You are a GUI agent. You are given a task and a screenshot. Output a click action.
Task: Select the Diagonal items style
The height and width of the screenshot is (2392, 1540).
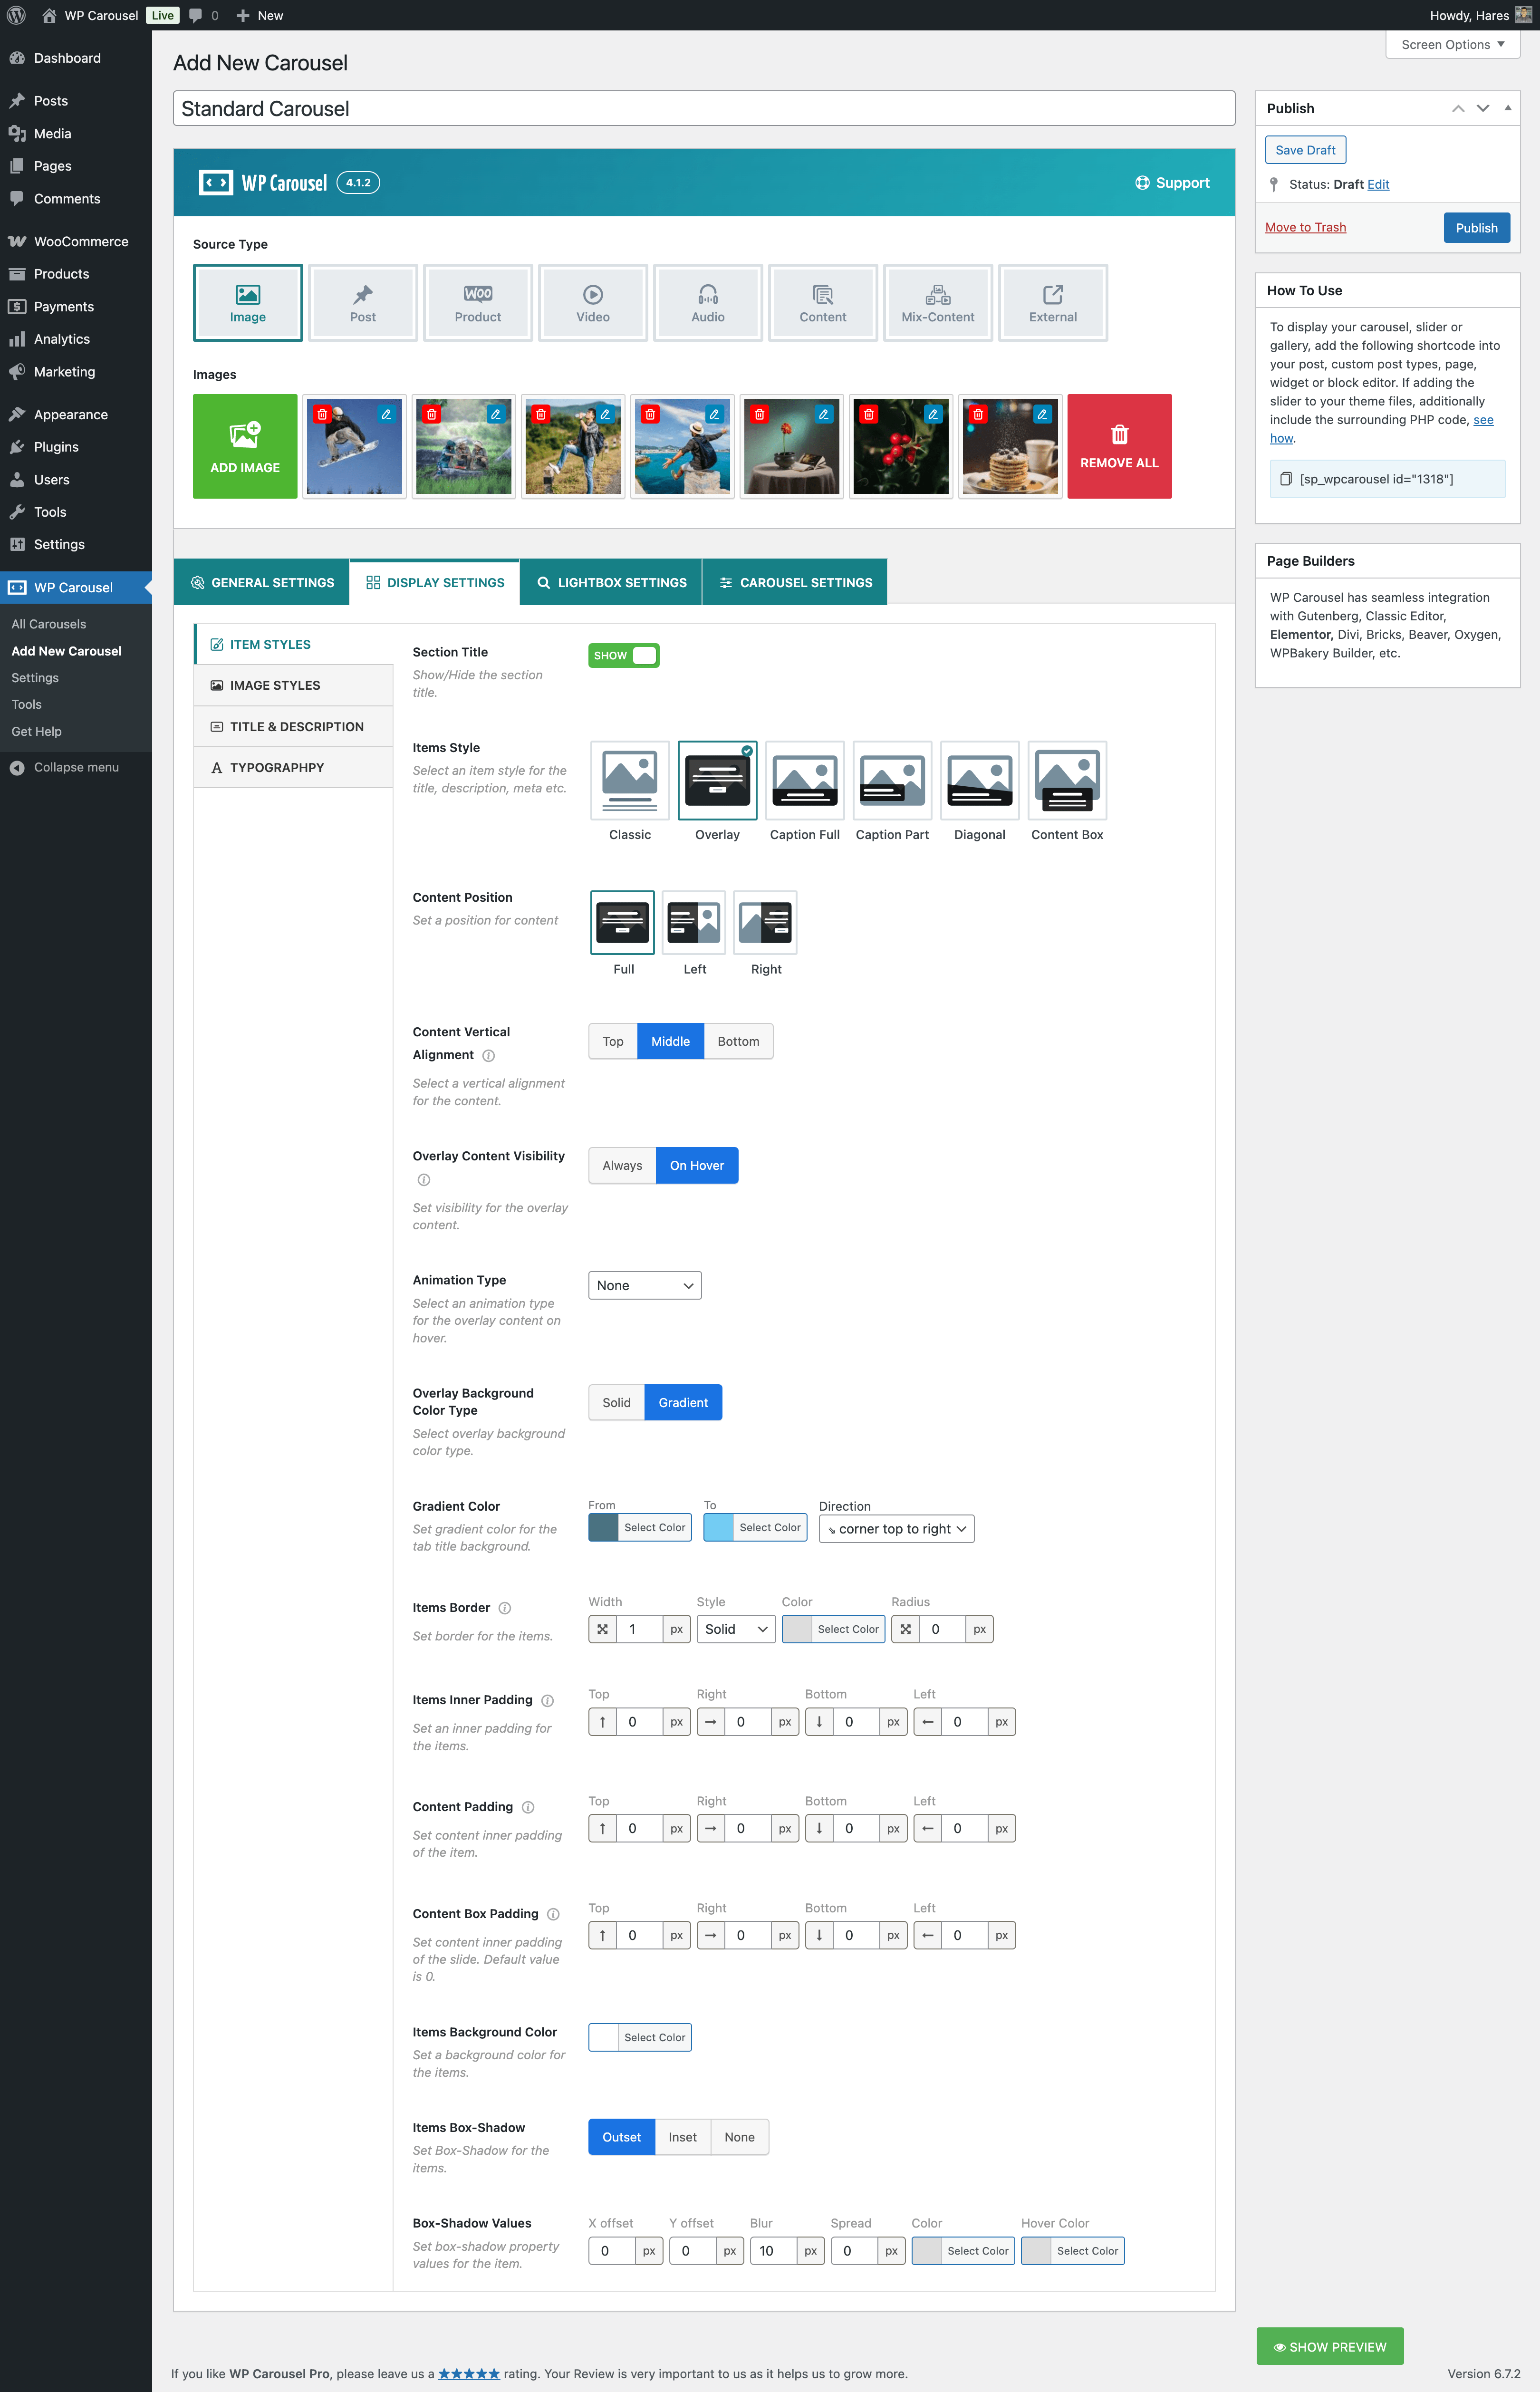point(980,781)
